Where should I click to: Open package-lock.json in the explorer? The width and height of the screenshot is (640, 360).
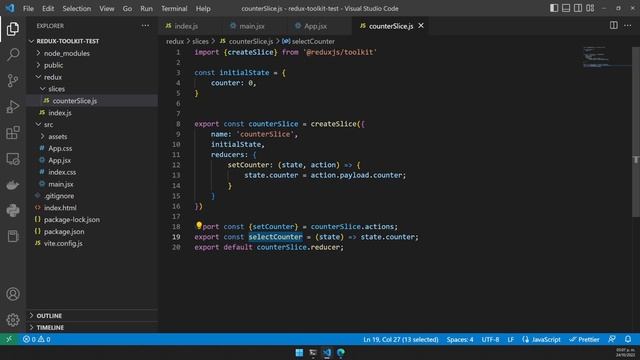tap(71, 220)
